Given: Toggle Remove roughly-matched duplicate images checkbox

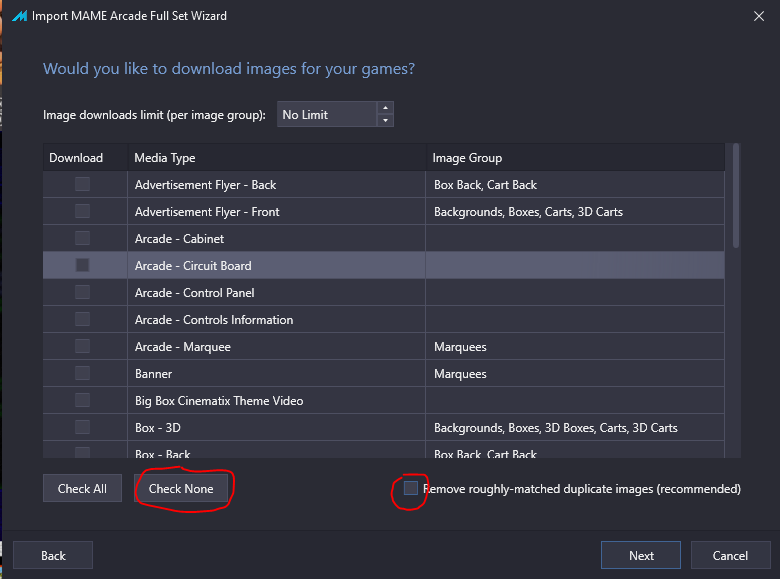Looking at the screenshot, I should (410, 488).
